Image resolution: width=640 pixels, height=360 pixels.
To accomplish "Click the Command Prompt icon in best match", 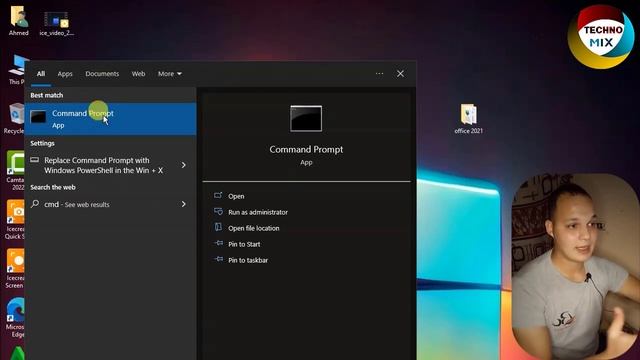I will (x=38, y=117).
